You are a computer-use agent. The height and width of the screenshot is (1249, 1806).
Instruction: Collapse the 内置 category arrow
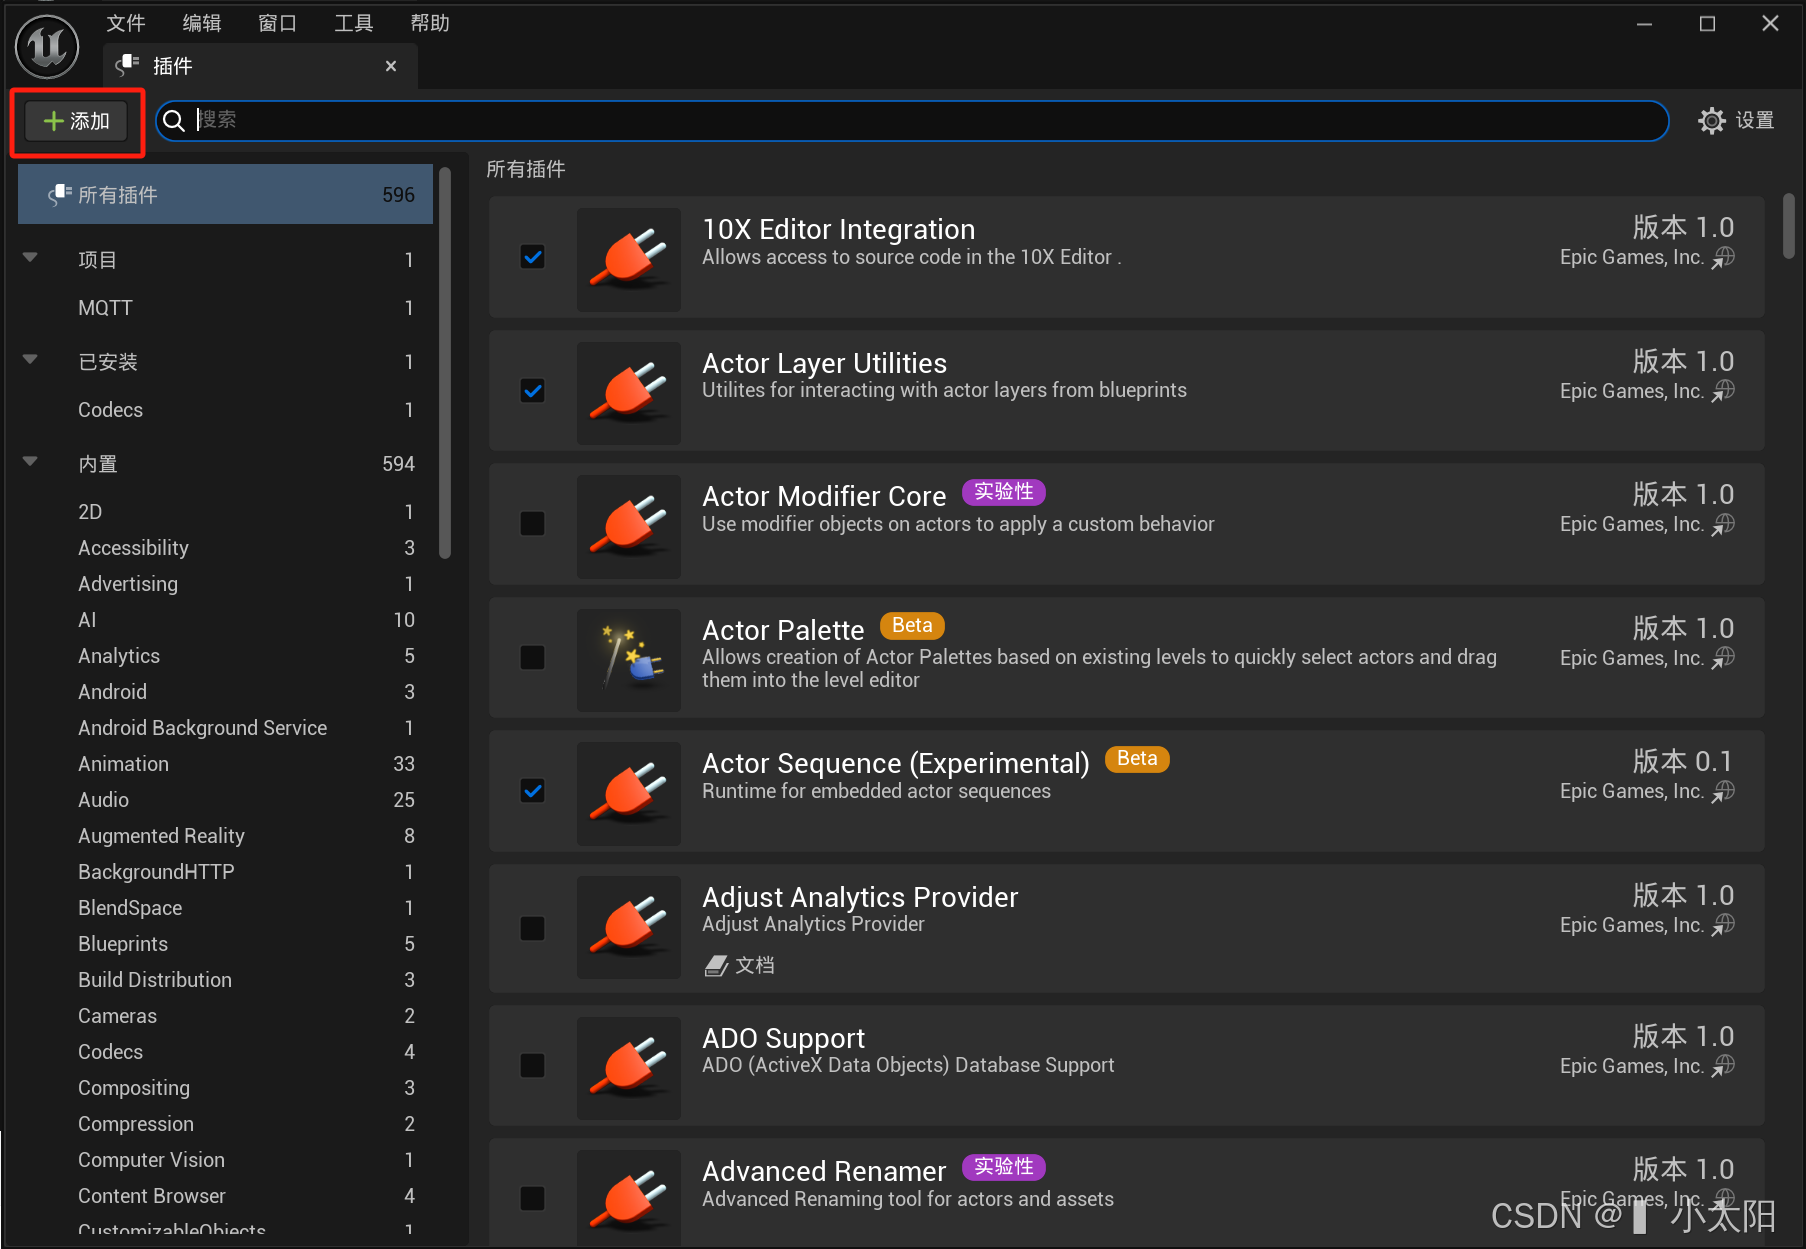click(x=30, y=462)
